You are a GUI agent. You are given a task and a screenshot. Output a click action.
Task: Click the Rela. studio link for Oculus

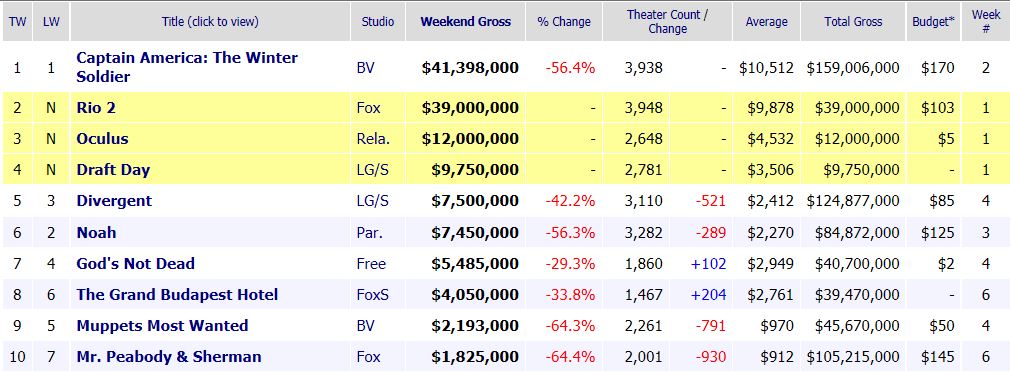point(373,139)
